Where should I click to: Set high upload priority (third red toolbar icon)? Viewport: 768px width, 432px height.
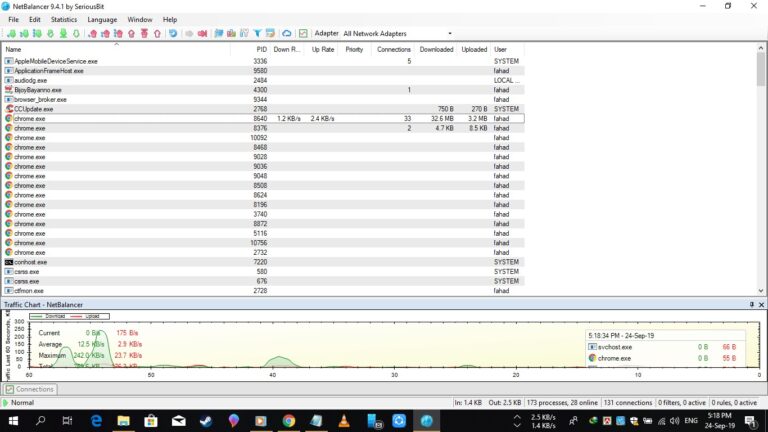118,33
